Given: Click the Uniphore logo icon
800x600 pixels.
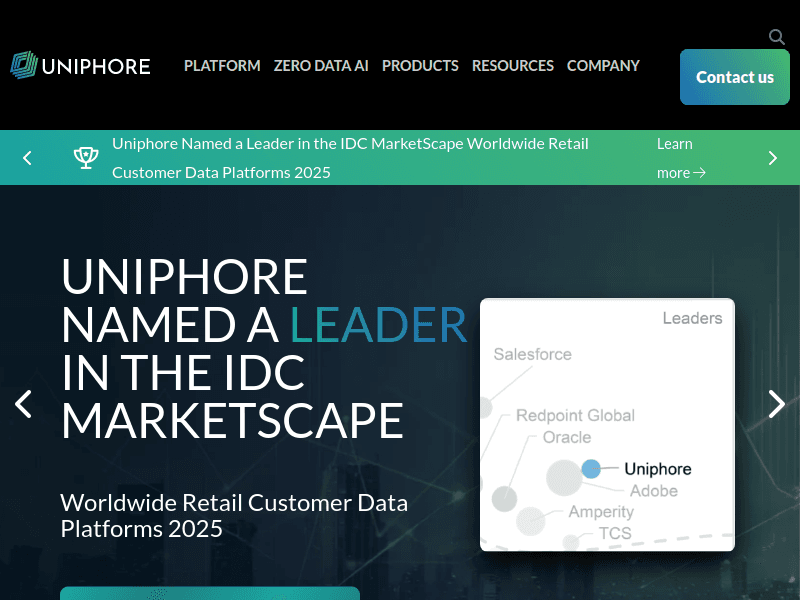Looking at the screenshot, I should coord(24,66).
